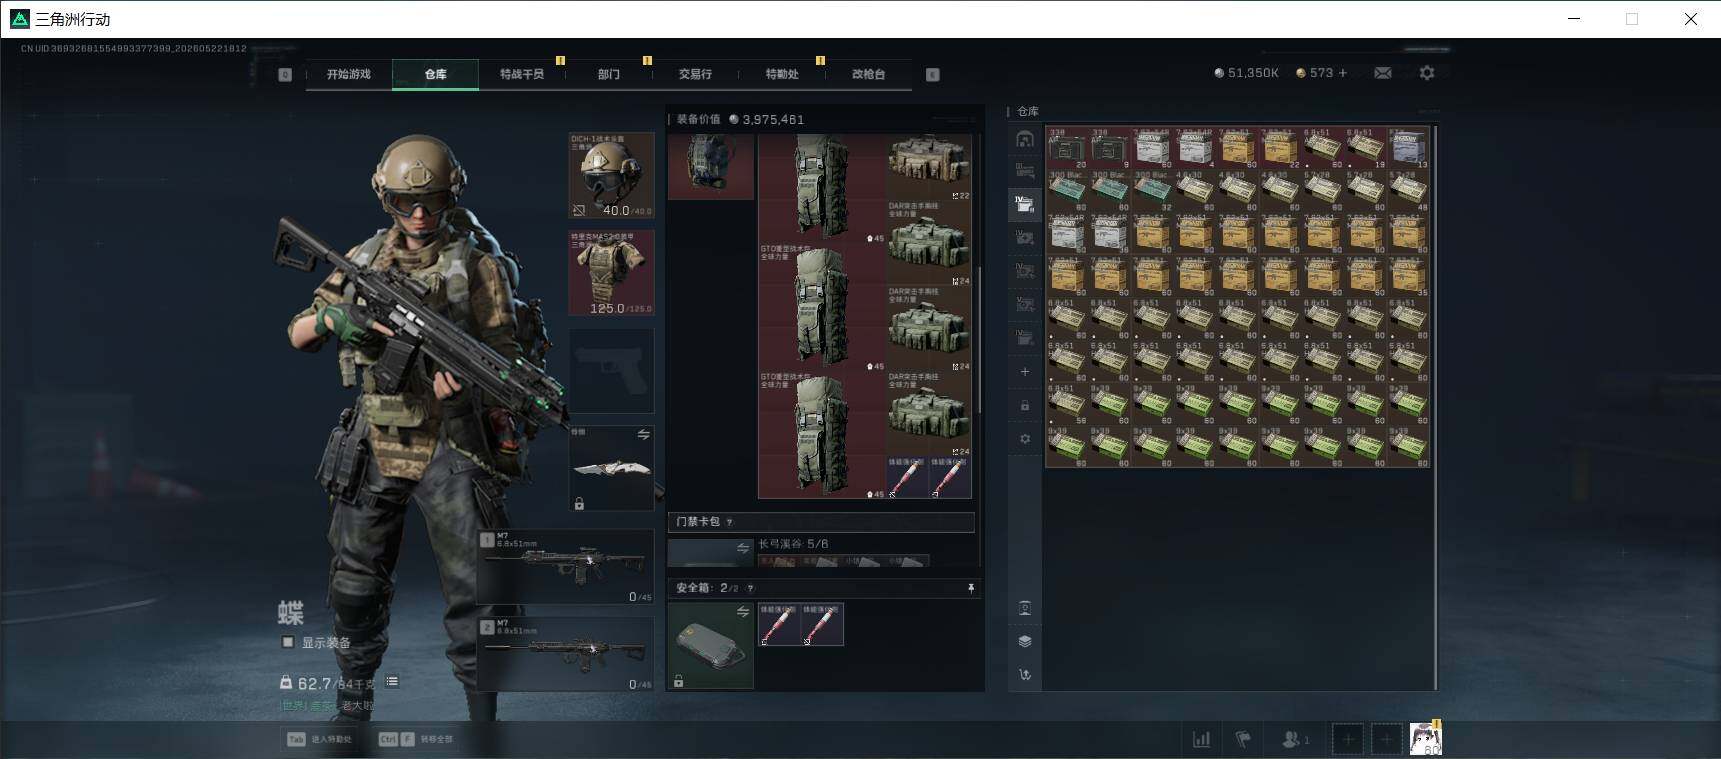Select the 6.8x51 ammo stack with count 19
This screenshot has width=1721, height=759.
(1366, 148)
